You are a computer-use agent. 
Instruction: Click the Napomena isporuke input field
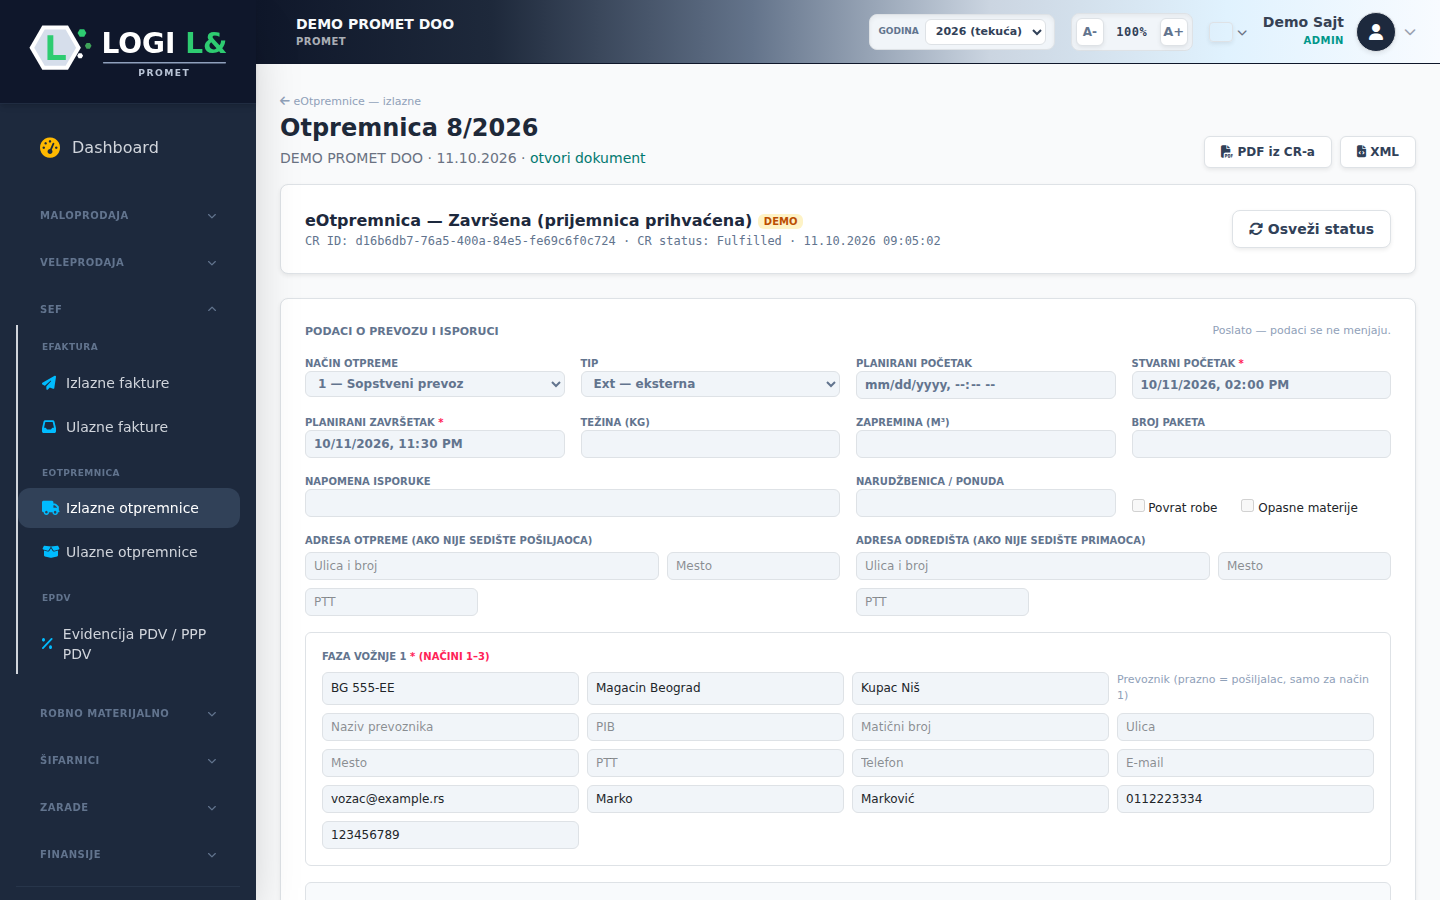(x=572, y=503)
